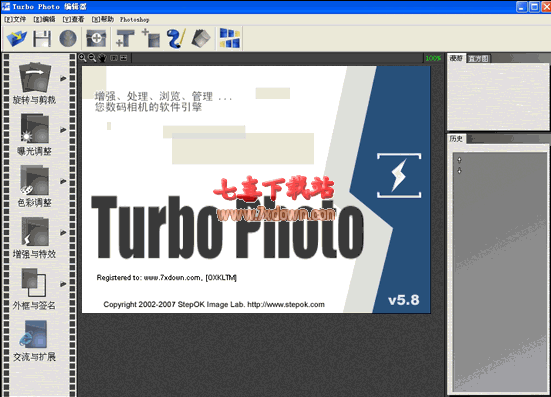This screenshot has height=397, width=551.
Task: Save the image with the floppy disk icon
Action: coord(42,38)
